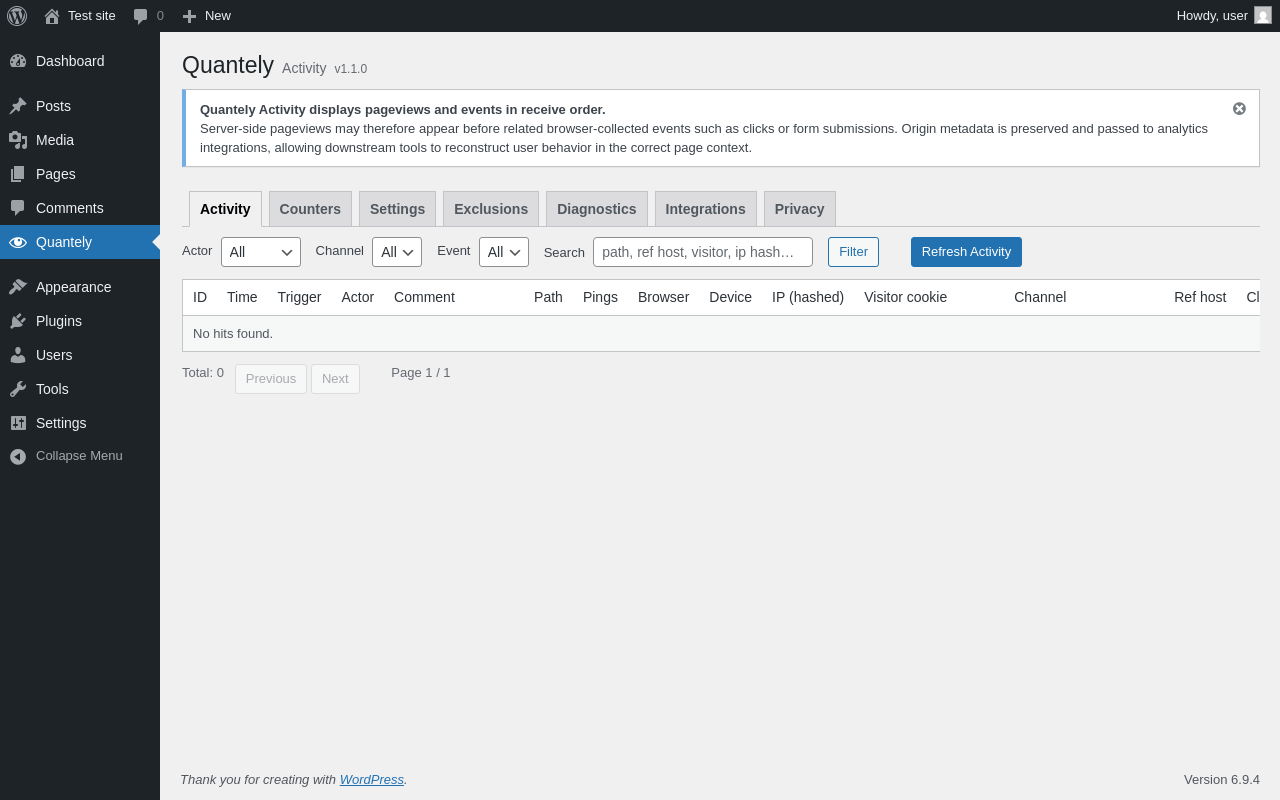Open Users in the sidebar menu
This screenshot has height=800, width=1280.
[x=80, y=355]
